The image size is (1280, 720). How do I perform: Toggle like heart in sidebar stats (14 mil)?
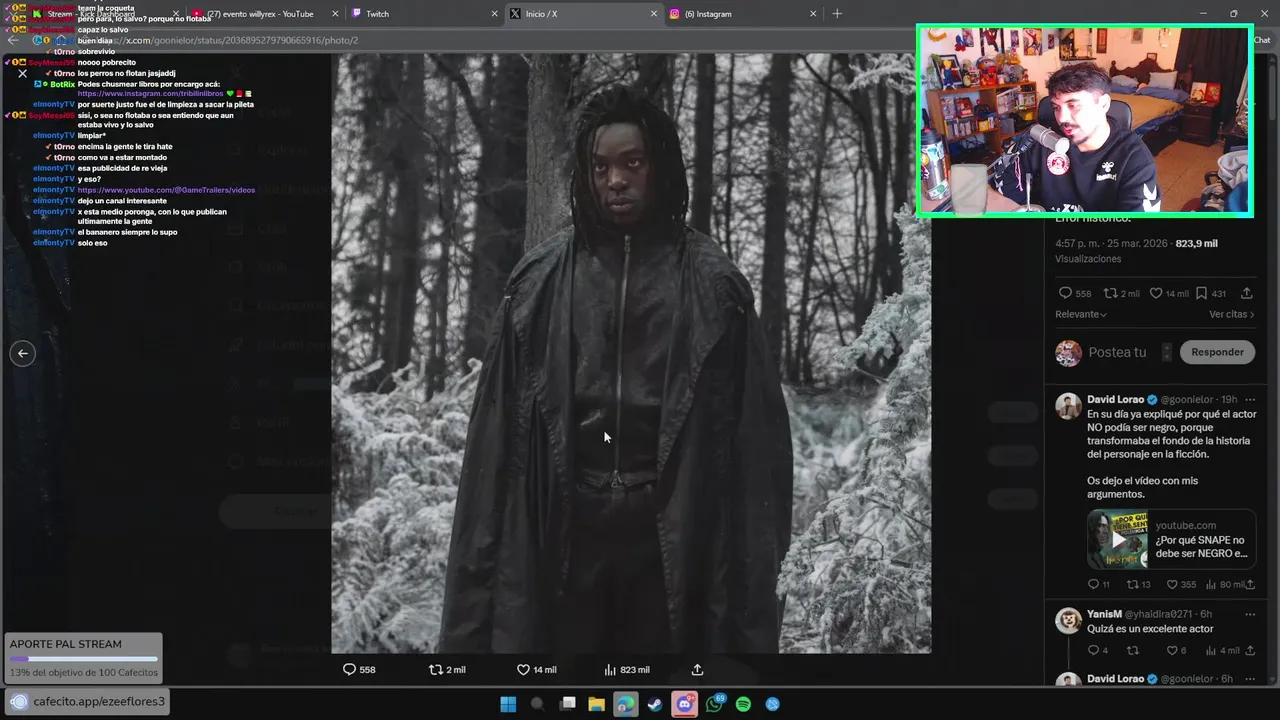[1156, 293]
